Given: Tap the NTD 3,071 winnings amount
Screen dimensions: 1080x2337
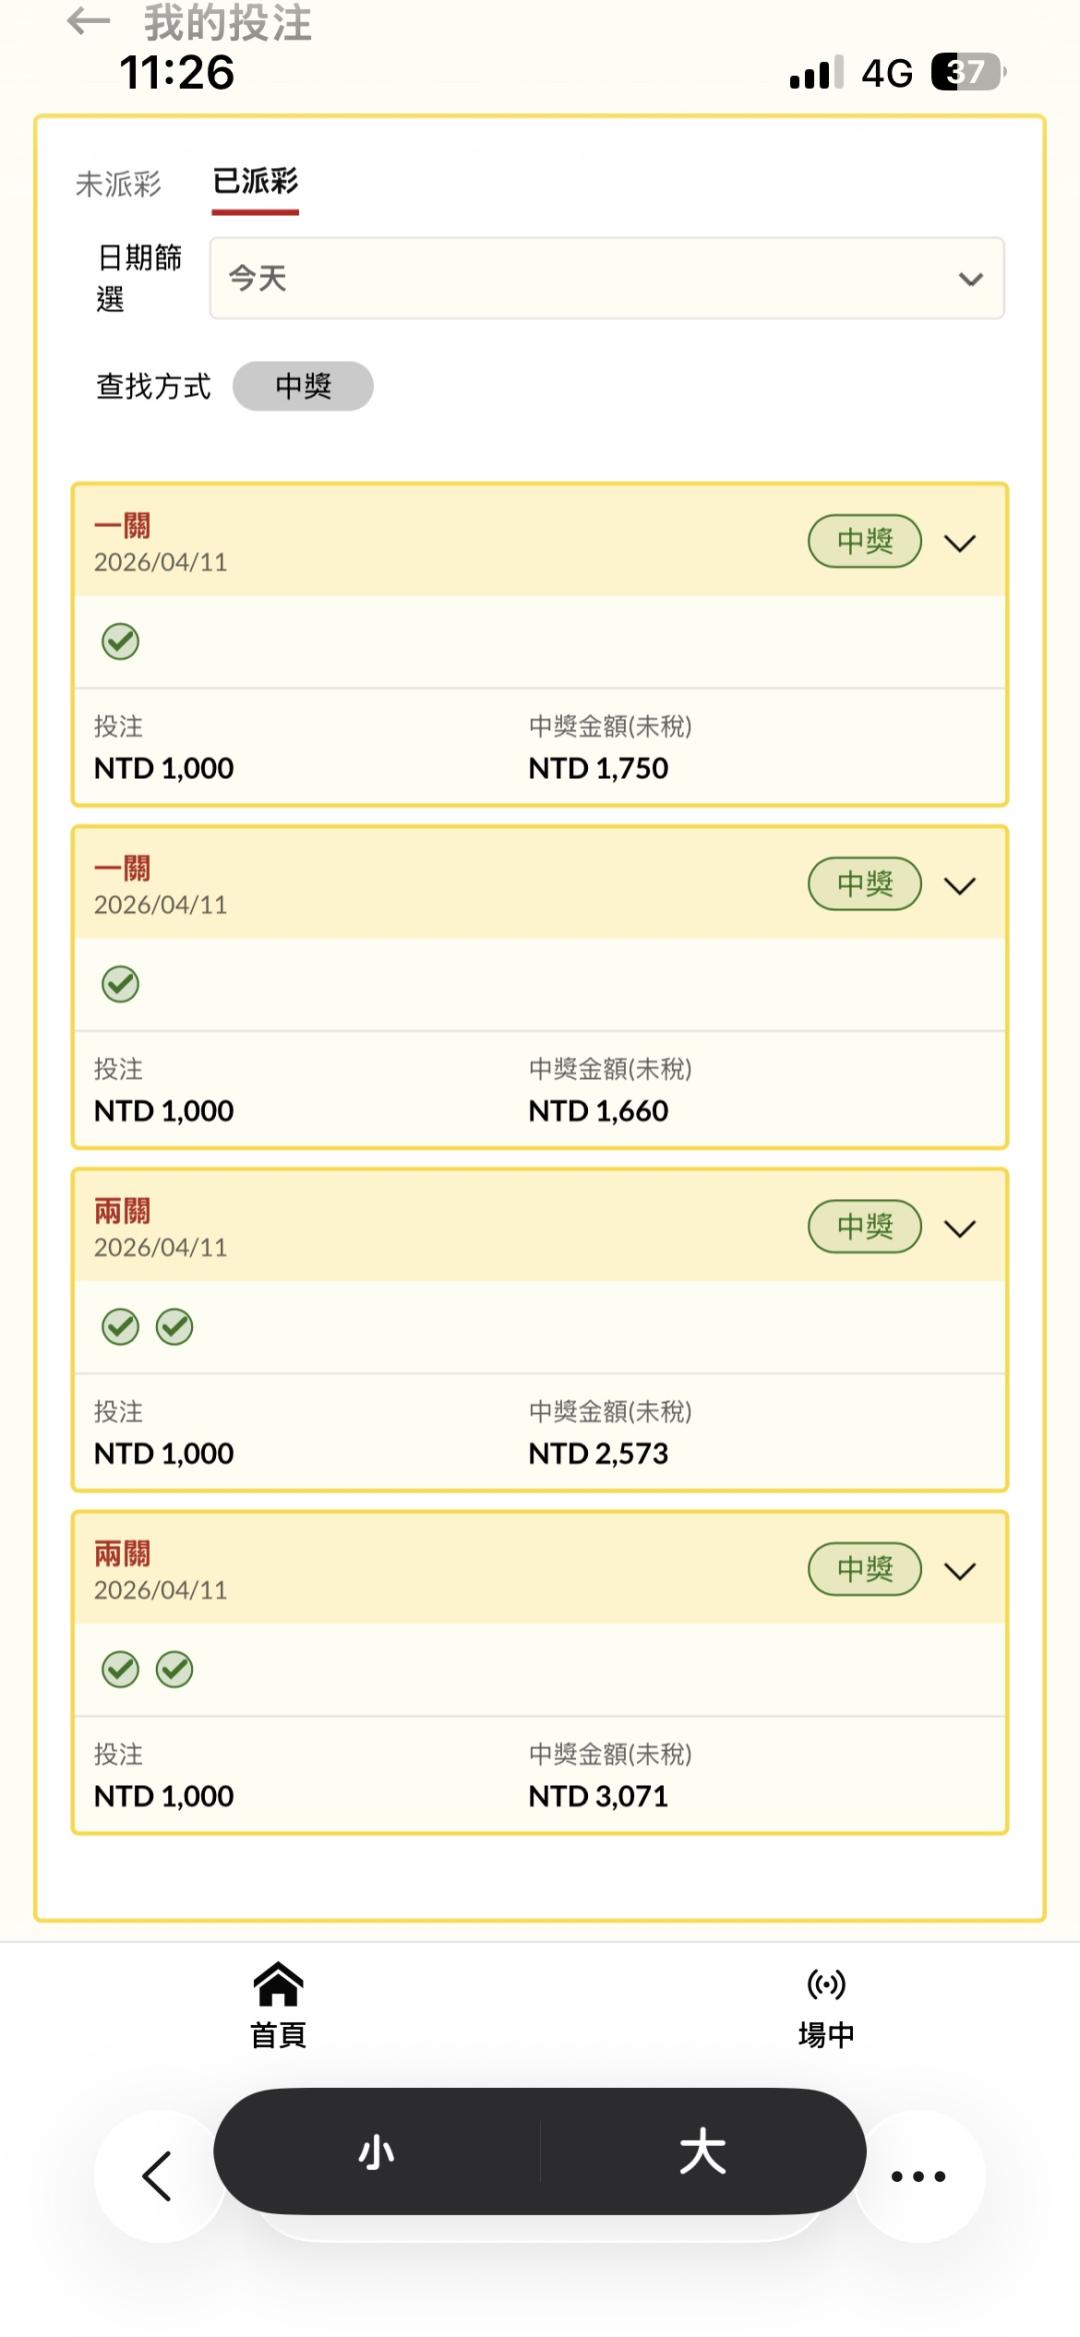Looking at the screenshot, I should (x=598, y=1796).
